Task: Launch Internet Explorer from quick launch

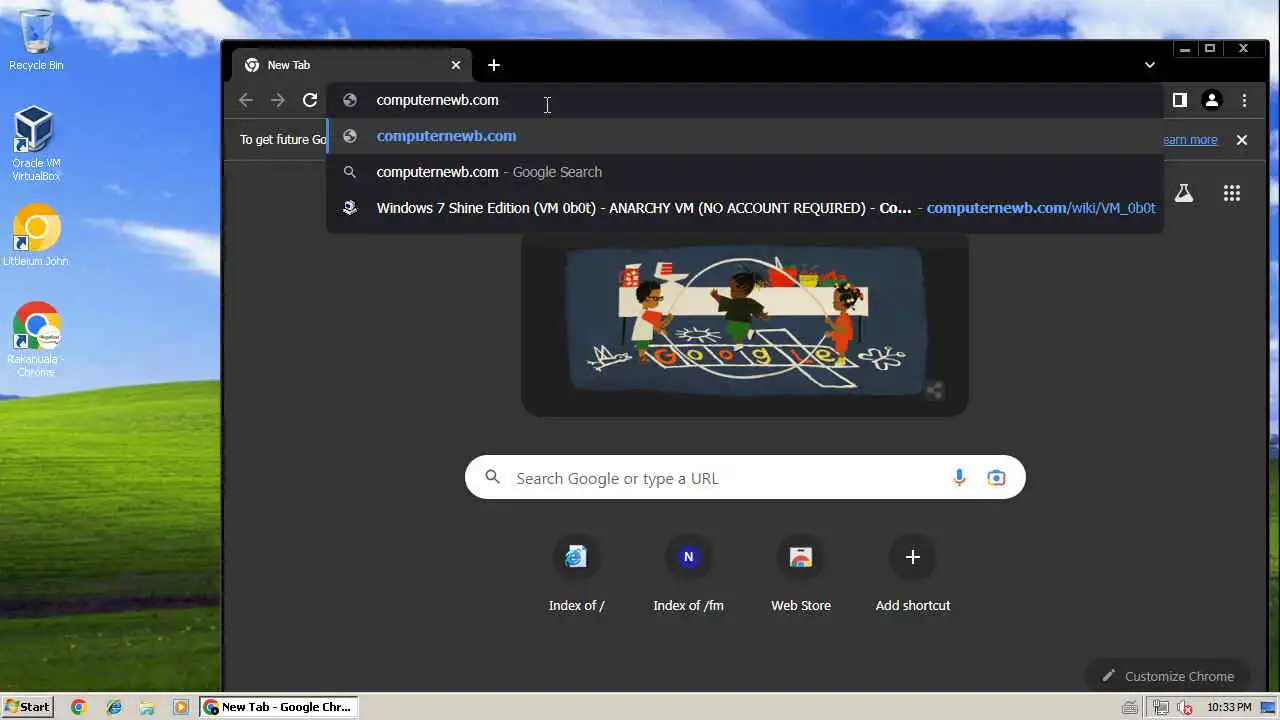Action: click(114, 707)
